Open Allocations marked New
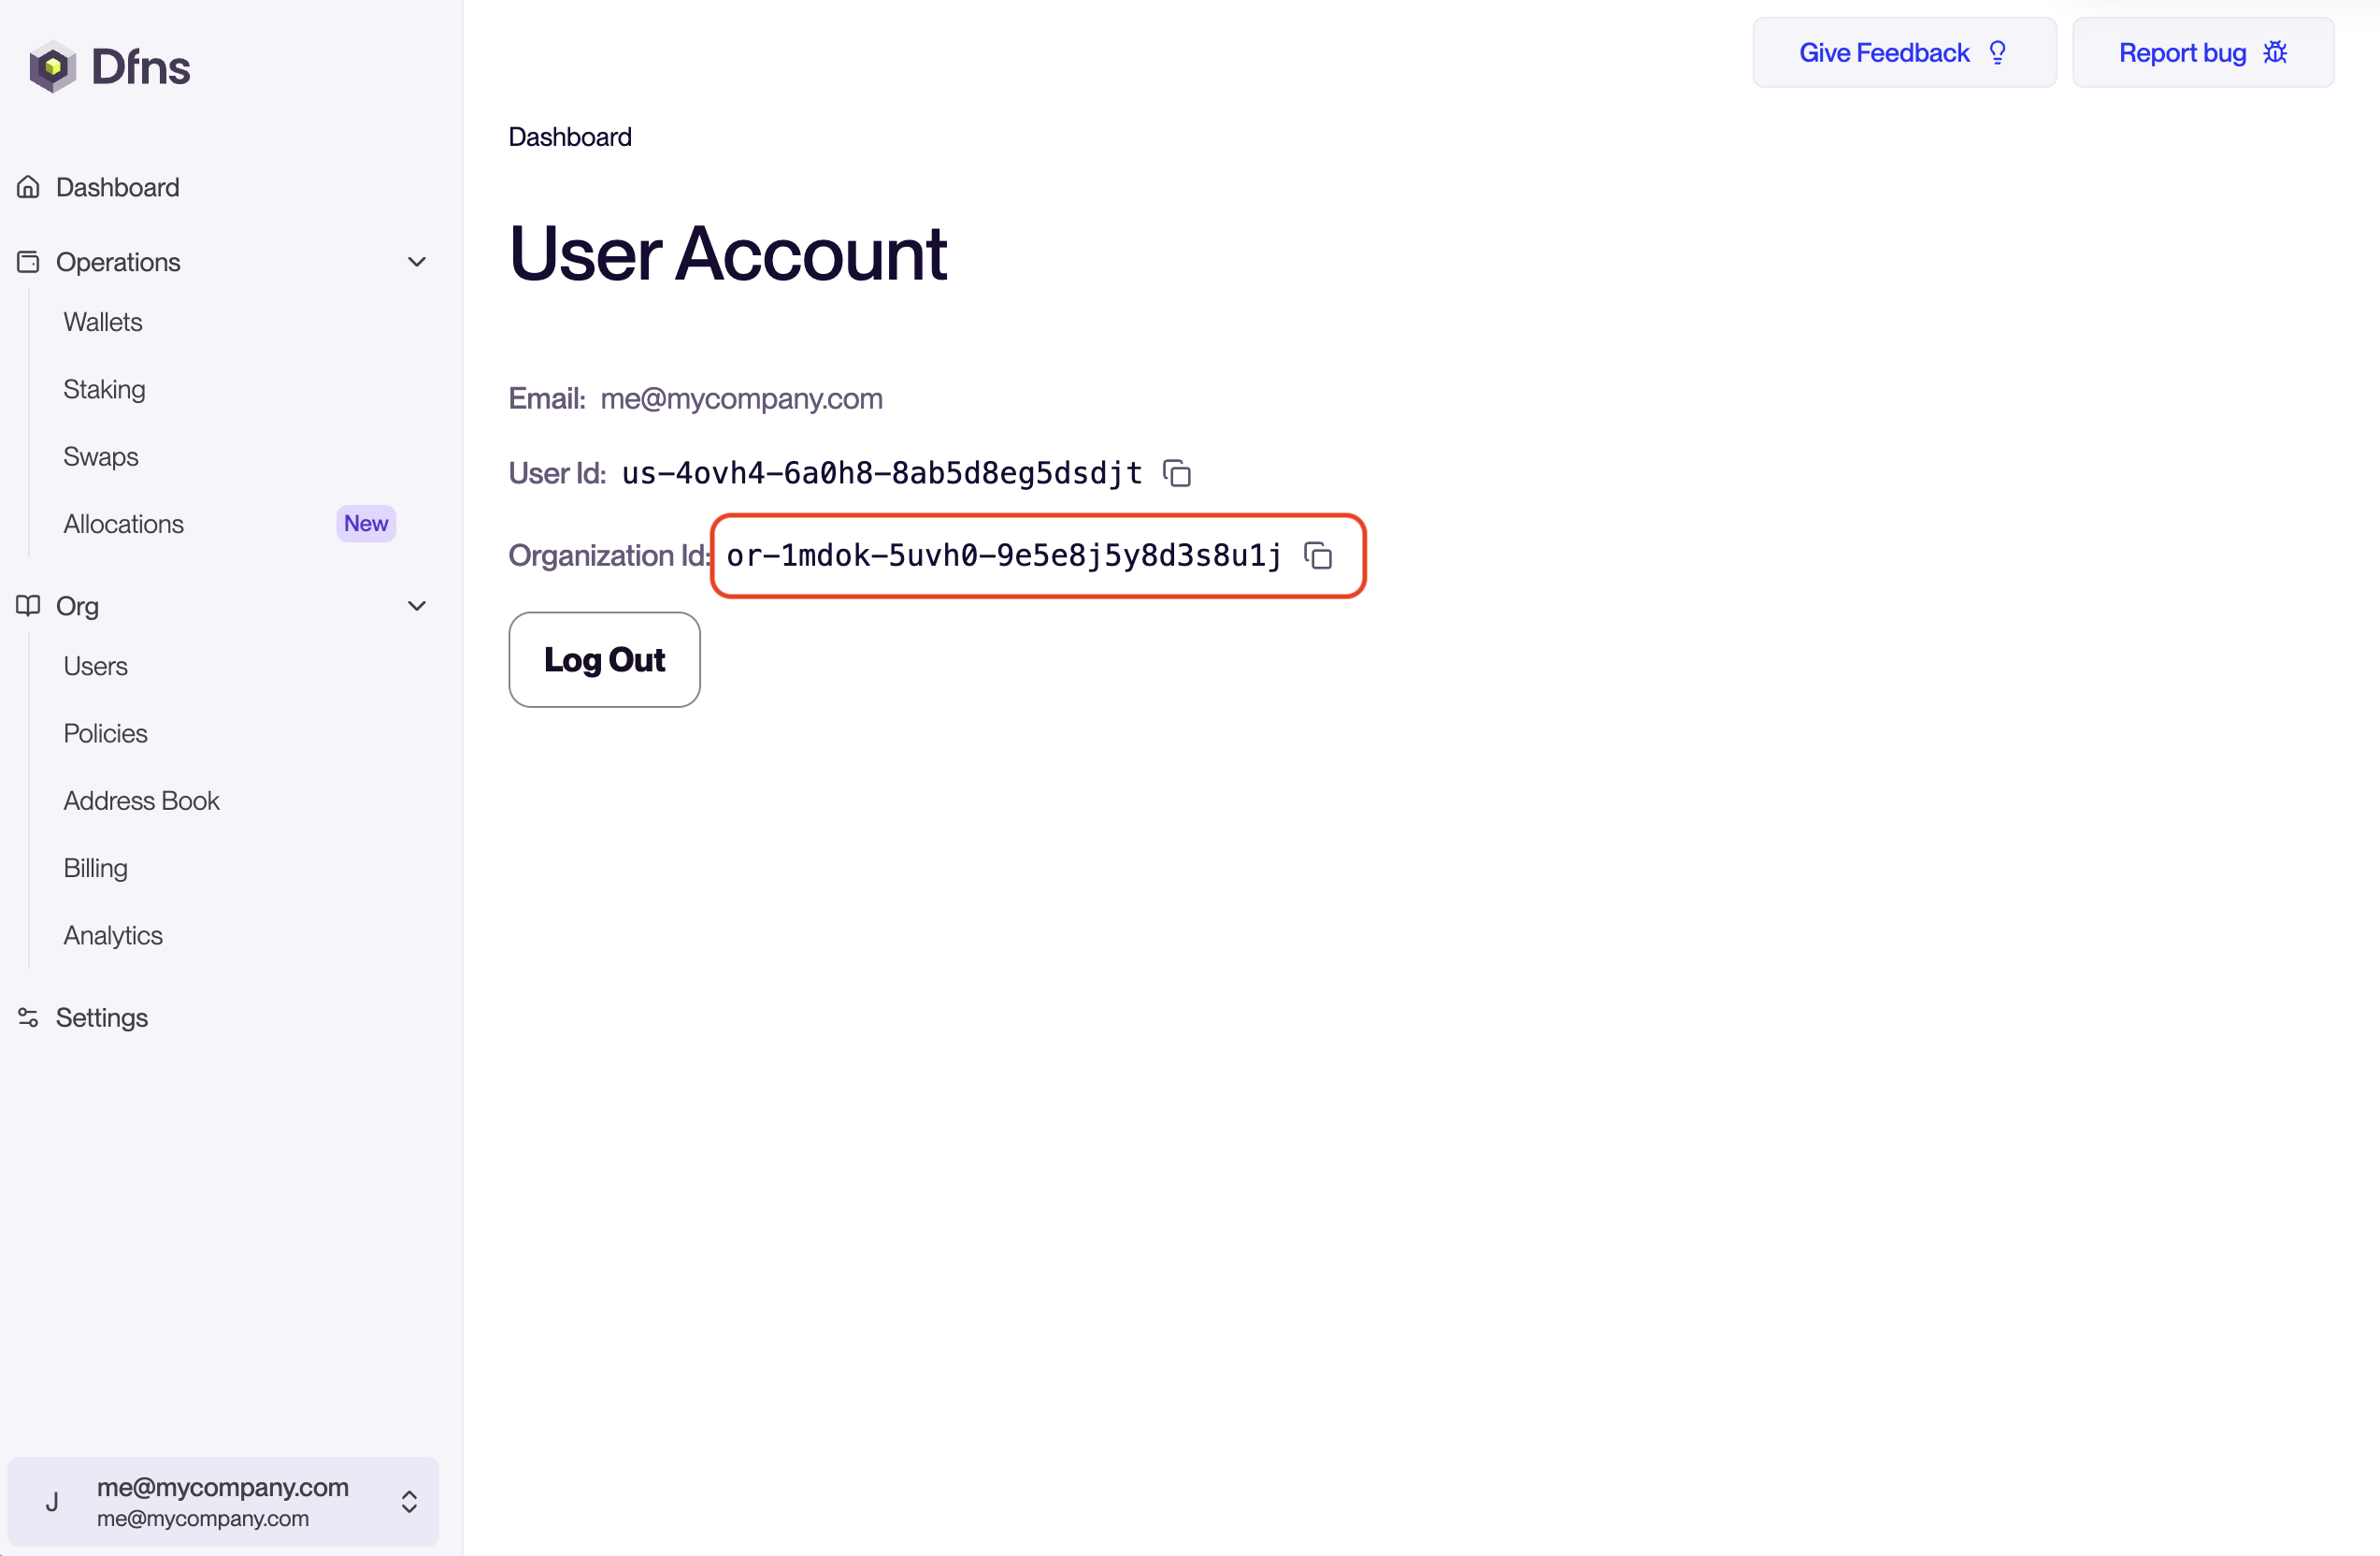This screenshot has width=2380, height=1556. point(124,524)
